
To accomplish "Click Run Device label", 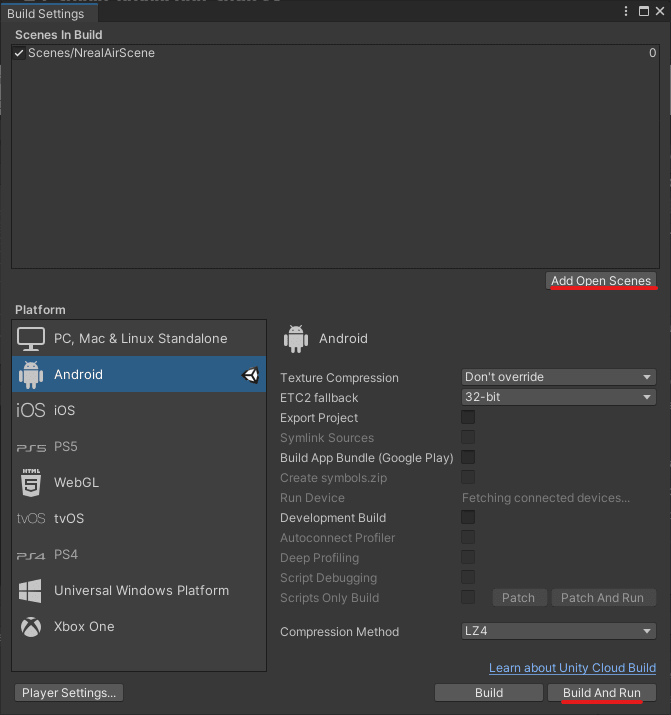I will point(312,498).
